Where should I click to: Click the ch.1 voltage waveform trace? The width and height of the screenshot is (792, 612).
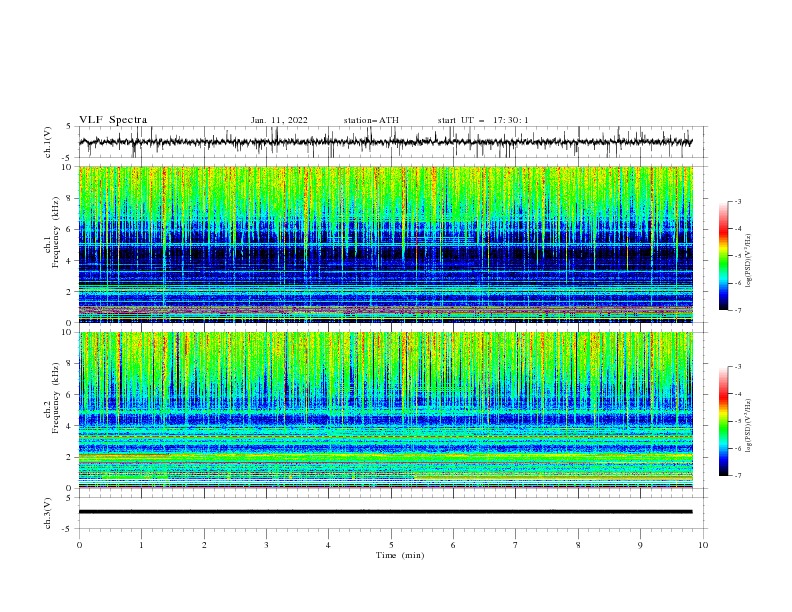(386, 142)
